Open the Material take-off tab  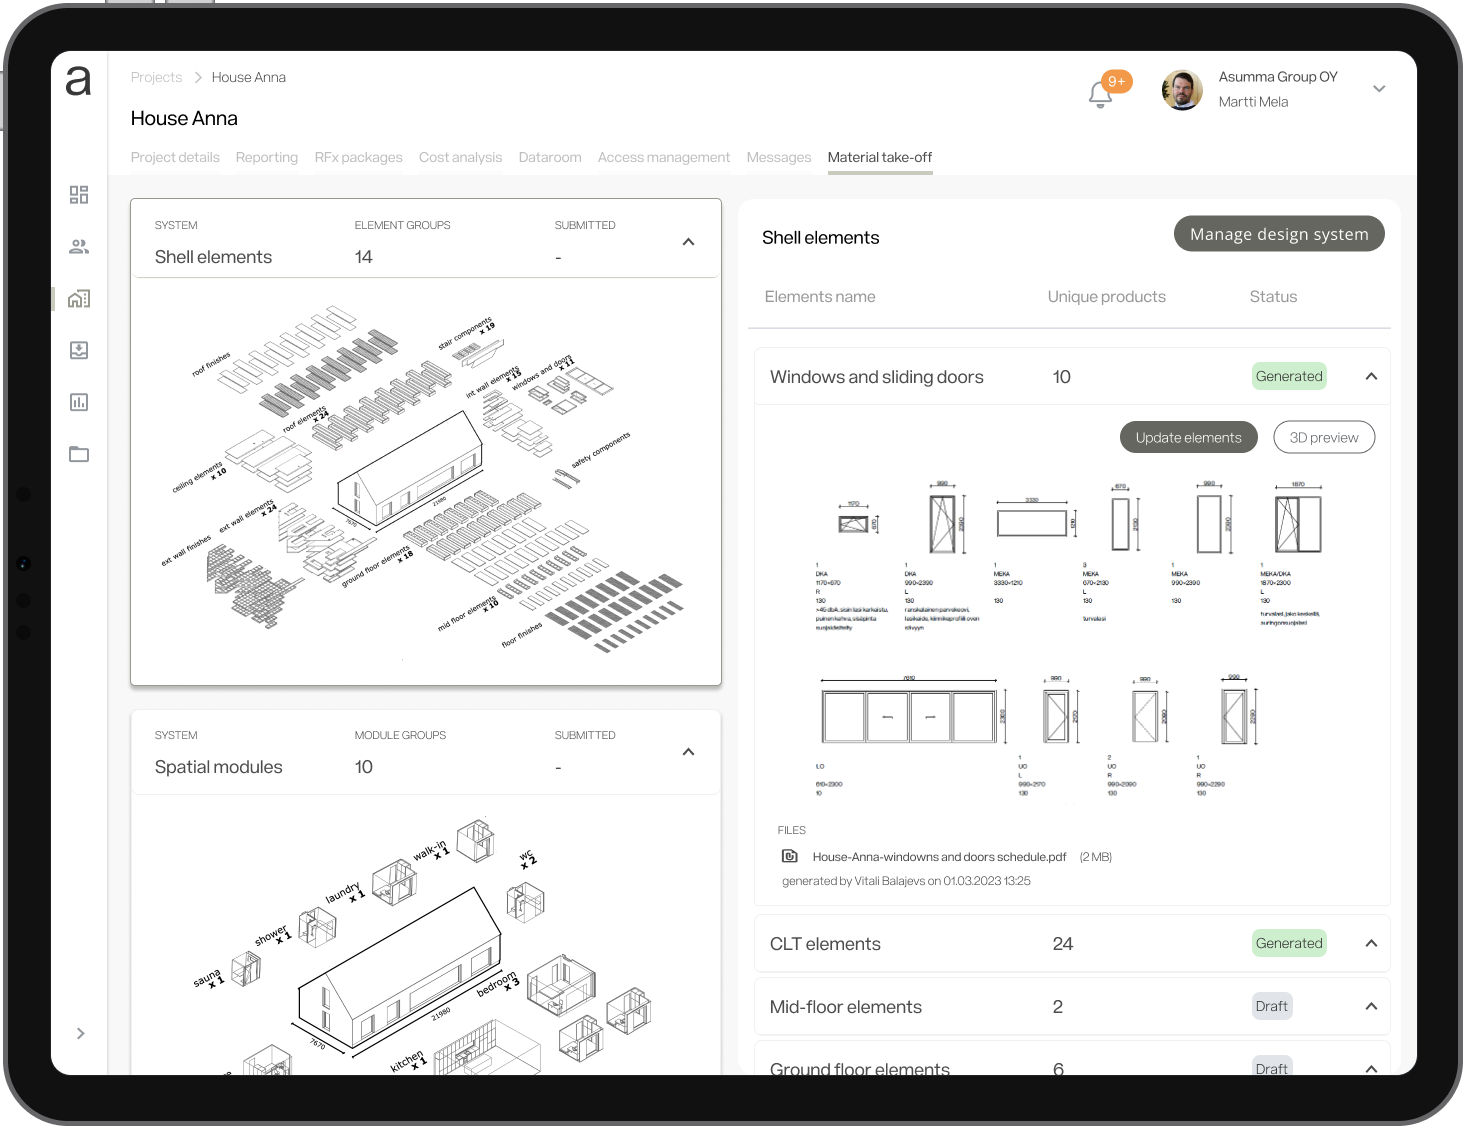[879, 157]
